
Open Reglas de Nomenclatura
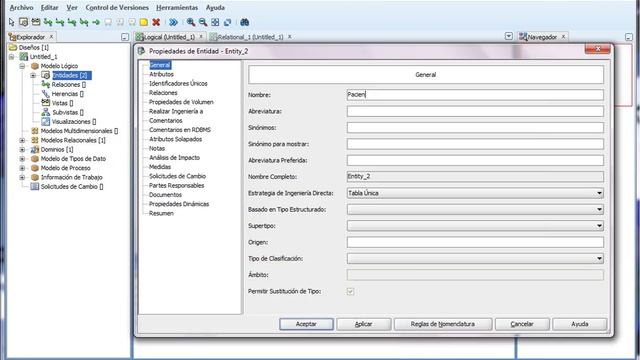click(443, 324)
